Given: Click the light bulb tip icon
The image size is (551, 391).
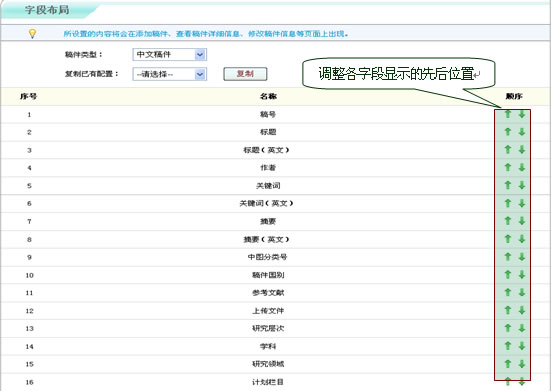Looking at the screenshot, I should pos(32,34).
